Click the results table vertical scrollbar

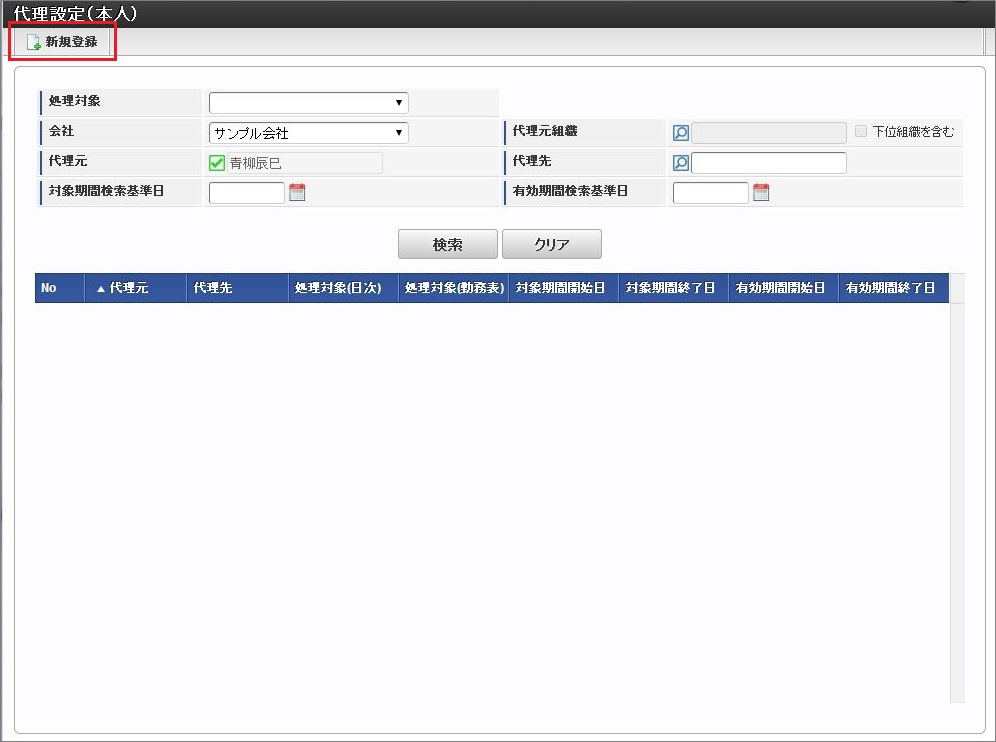click(957, 502)
